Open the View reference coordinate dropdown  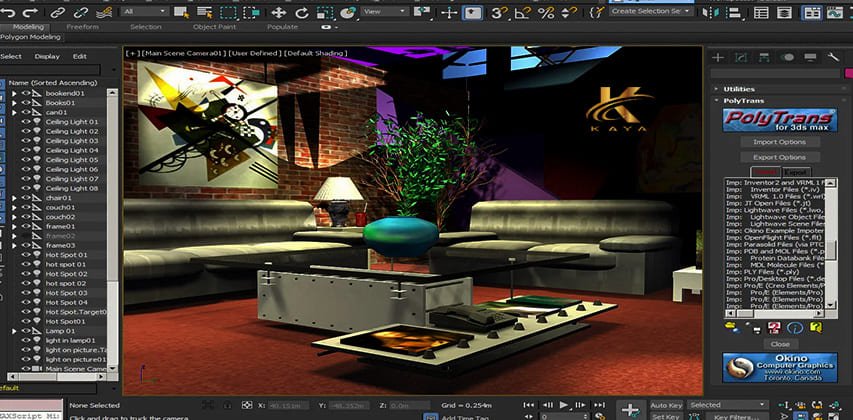tap(385, 11)
